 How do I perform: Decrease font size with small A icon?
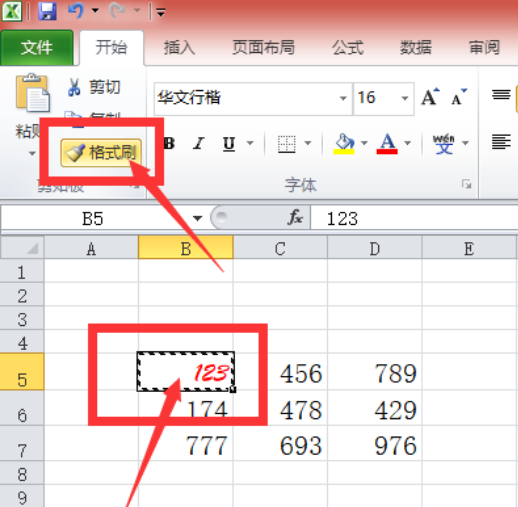tap(459, 97)
